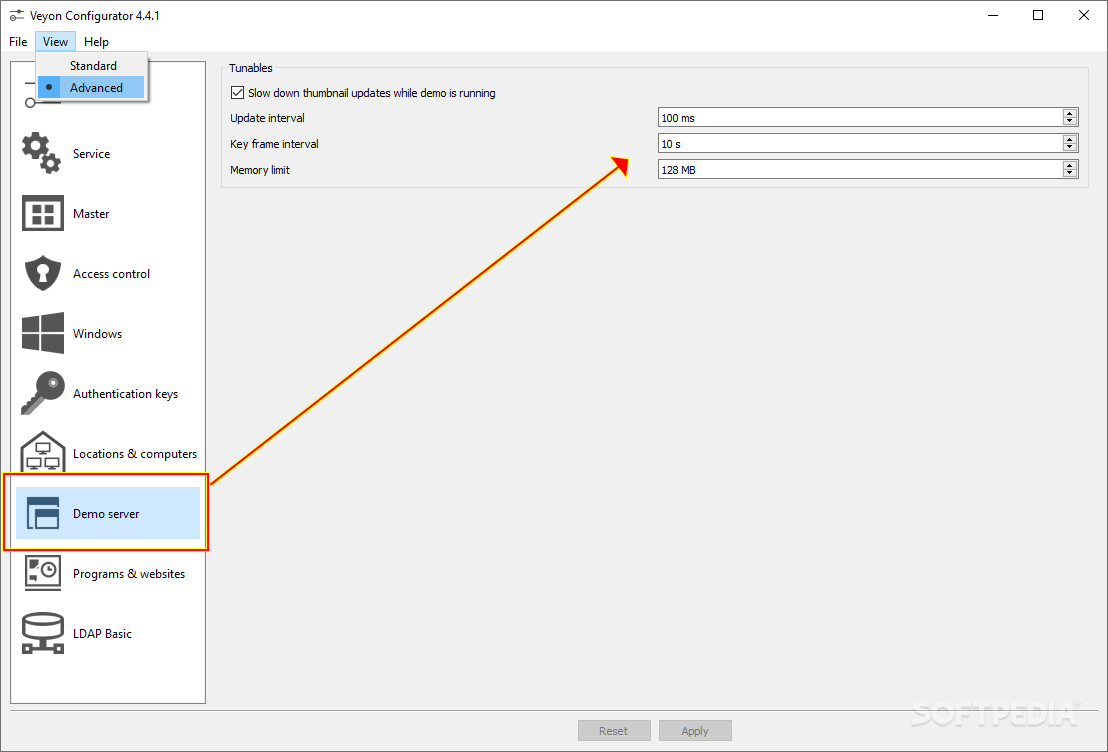Image resolution: width=1108 pixels, height=752 pixels.
Task: Click the Veyon Configurator title bar icon
Action: (17, 16)
